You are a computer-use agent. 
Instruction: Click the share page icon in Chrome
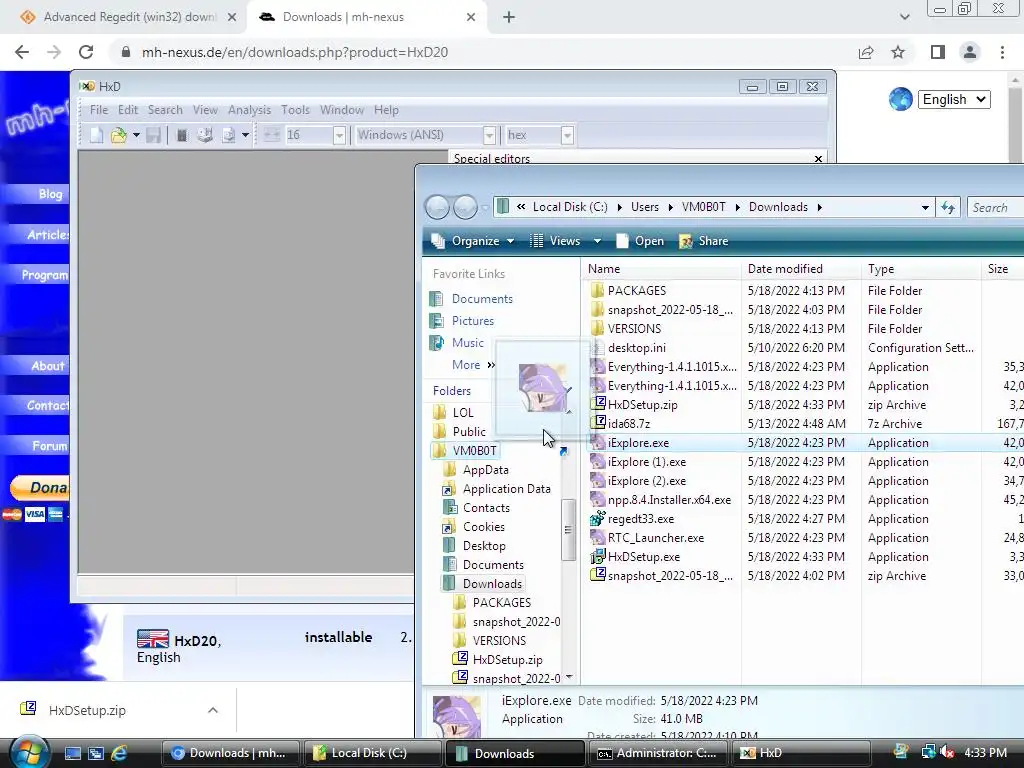tap(866, 52)
